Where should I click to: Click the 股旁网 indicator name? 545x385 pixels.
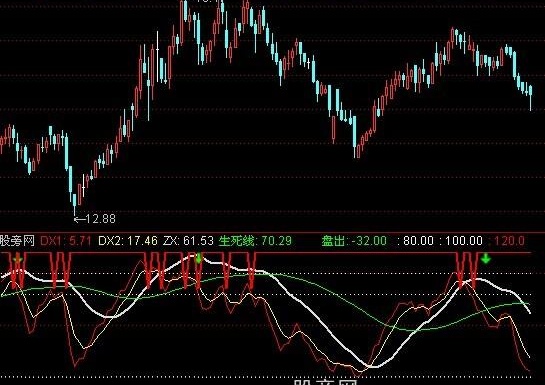(x=17, y=240)
